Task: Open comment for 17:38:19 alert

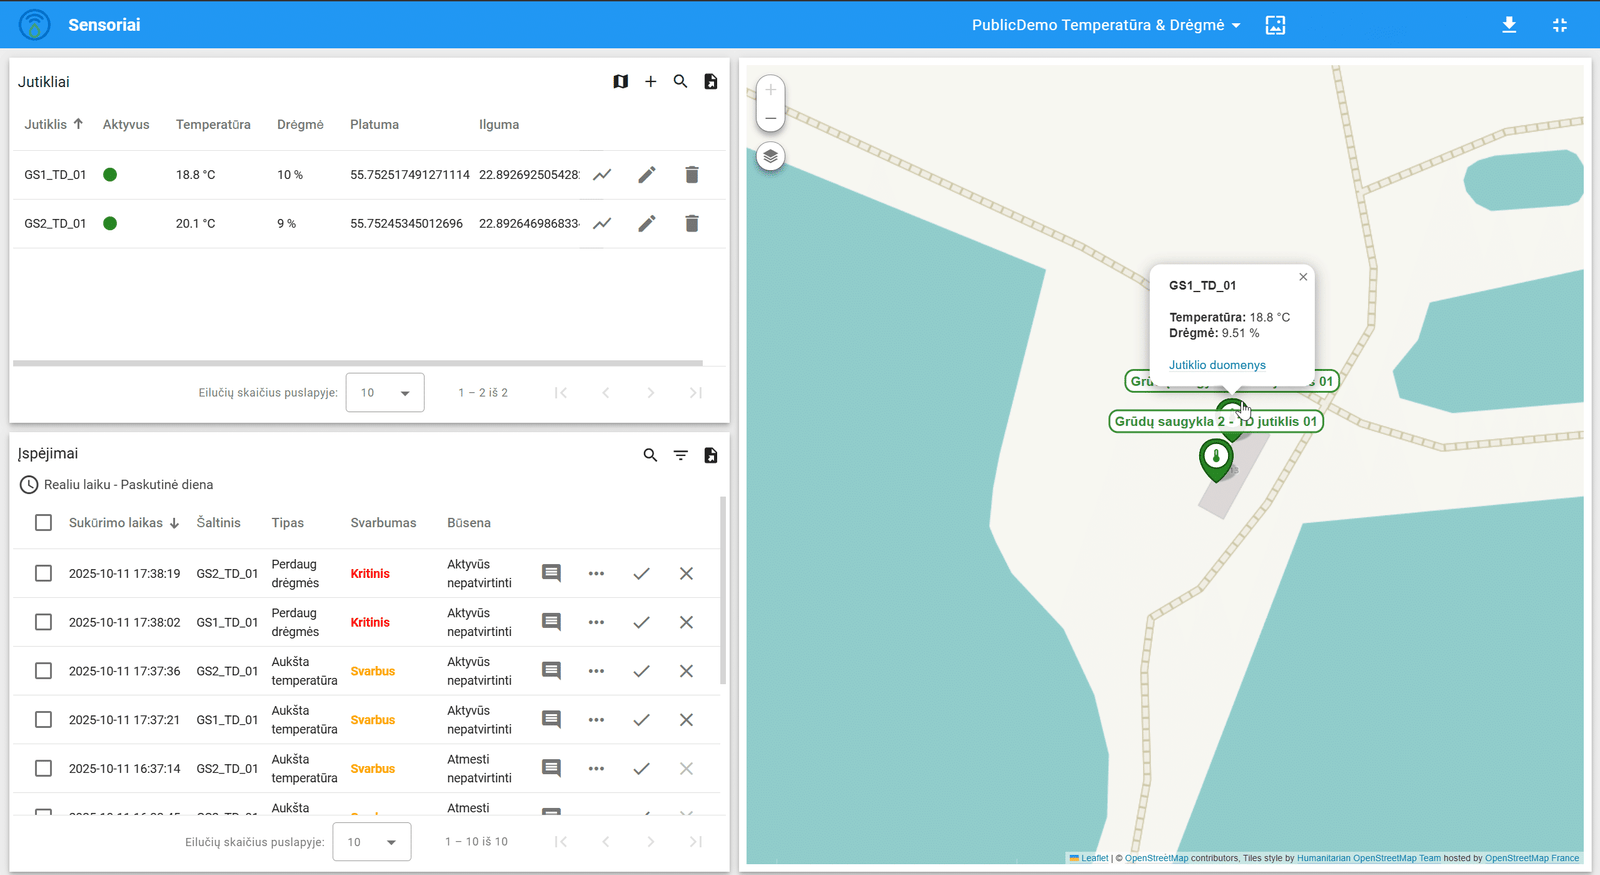Action: pyautogui.click(x=551, y=573)
